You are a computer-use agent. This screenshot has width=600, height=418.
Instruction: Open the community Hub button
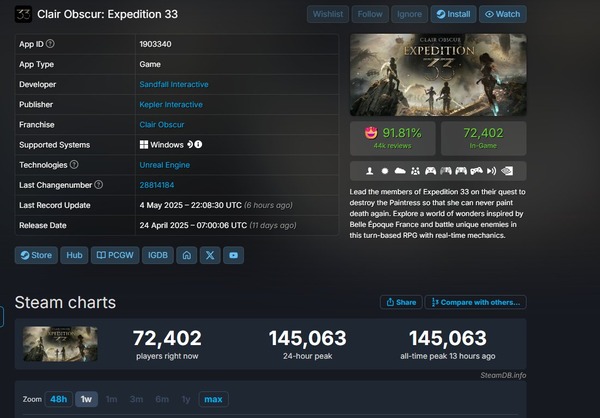[x=74, y=255]
